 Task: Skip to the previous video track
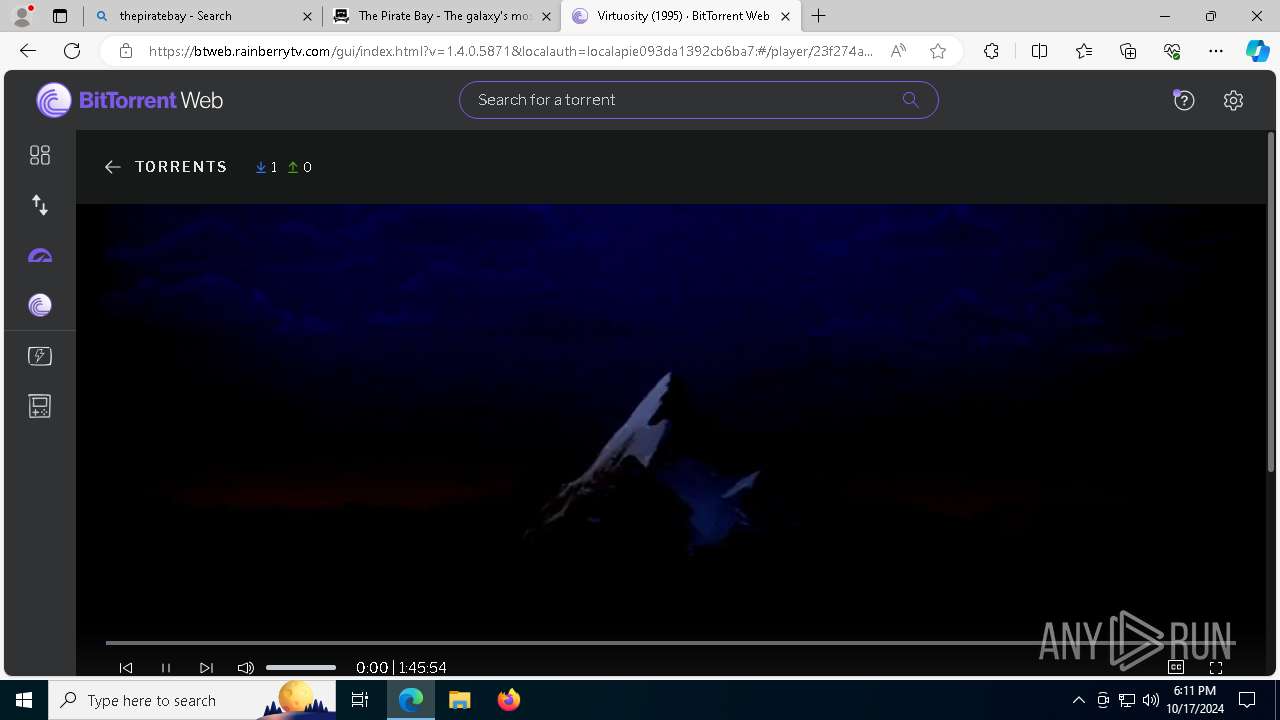point(126,667)
